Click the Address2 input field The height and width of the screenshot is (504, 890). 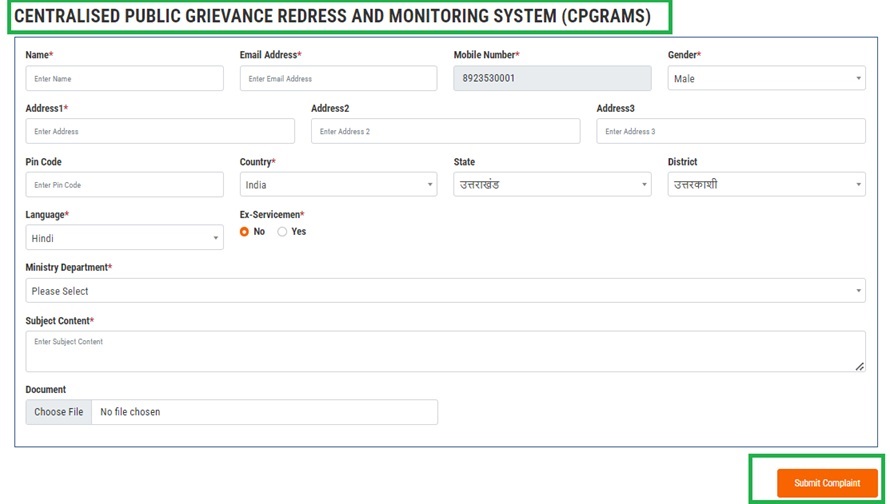point(445,132)
